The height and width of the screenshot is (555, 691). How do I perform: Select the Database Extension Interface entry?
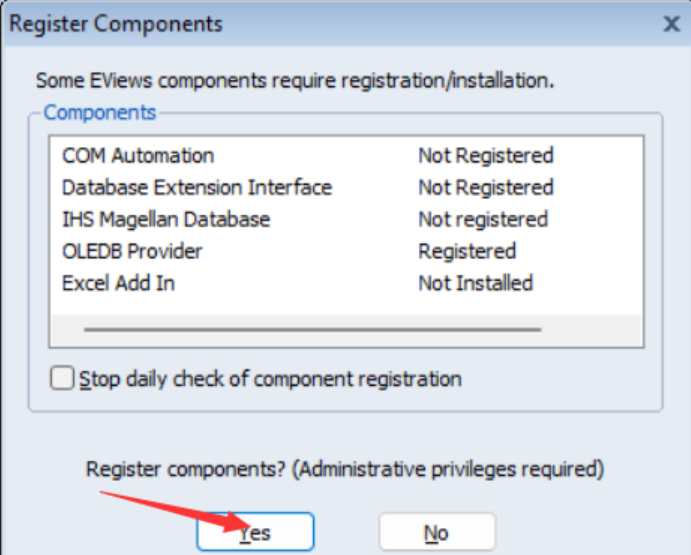pos(197,187)
